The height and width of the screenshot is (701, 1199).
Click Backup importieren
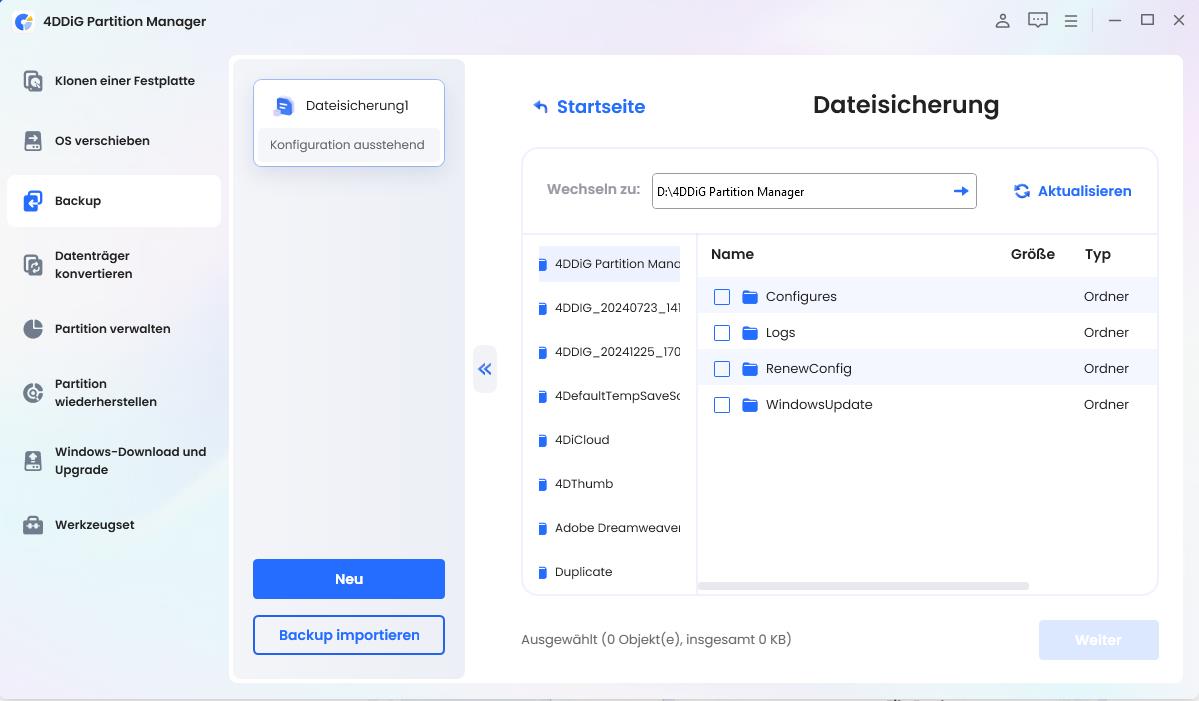(x=348, y=635)
